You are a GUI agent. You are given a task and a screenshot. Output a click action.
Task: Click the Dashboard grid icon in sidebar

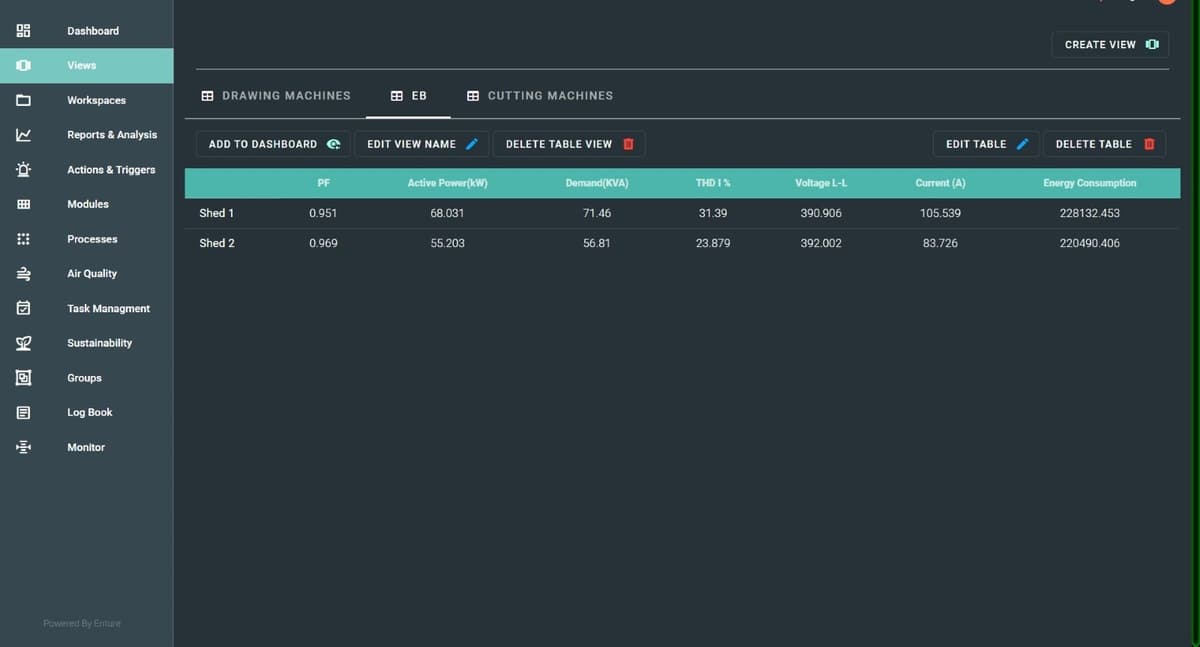tap(24, 31)
